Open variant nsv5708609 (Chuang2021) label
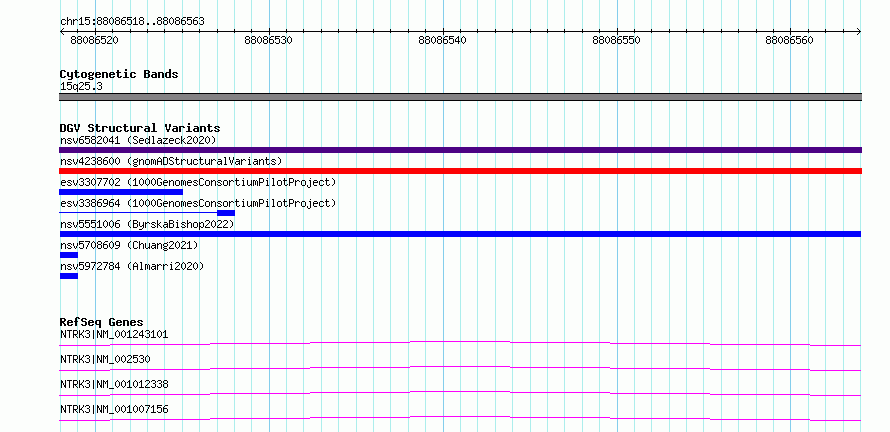The height and width of the screenshot is (432, 890). point(129,245)
